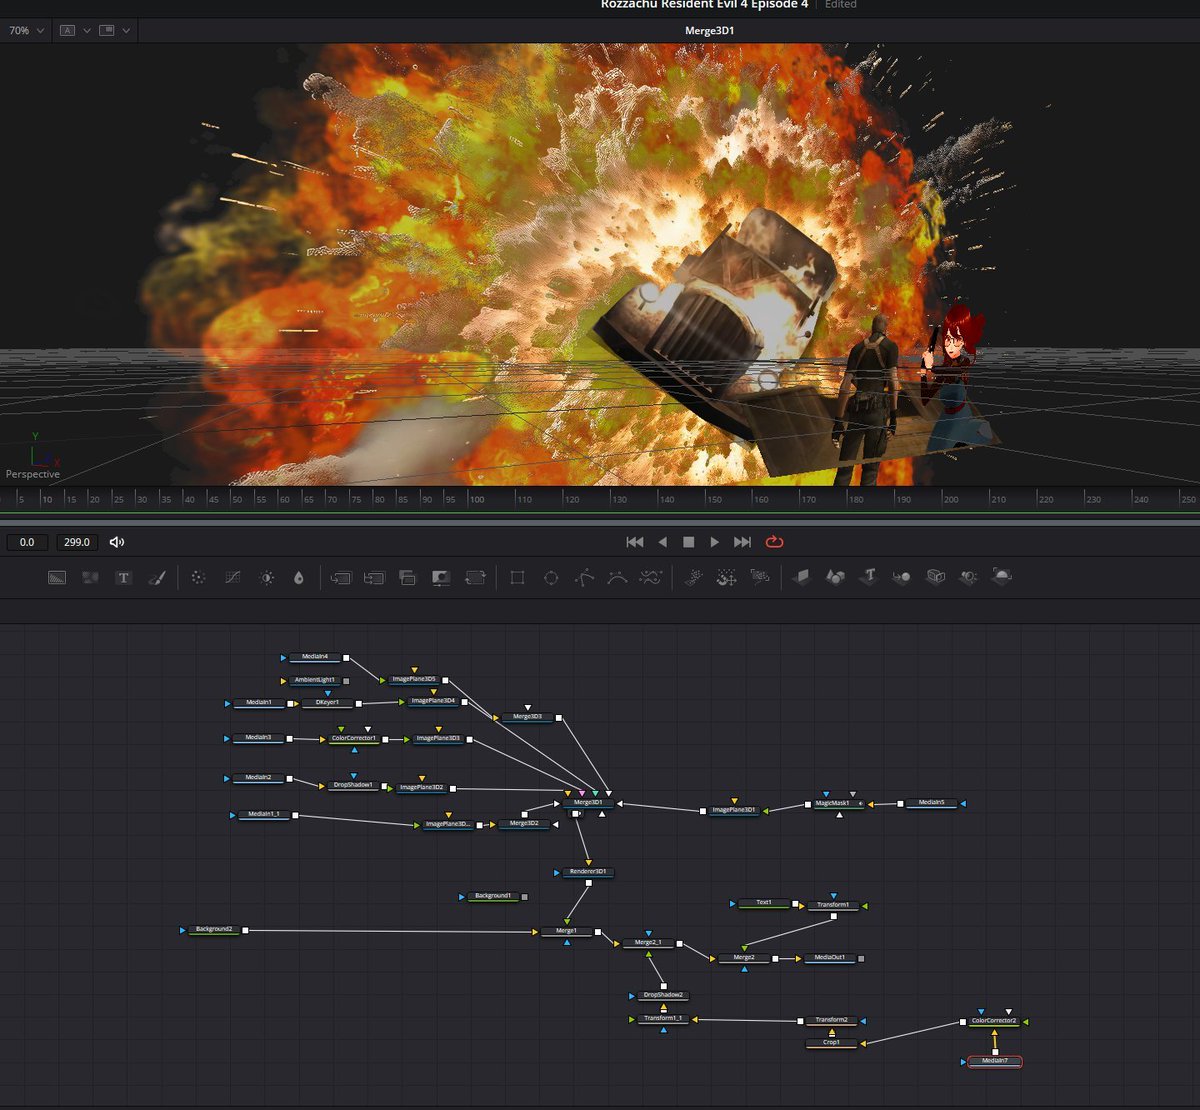The height and width of the screenshot is (1110, 1200).
Task: Select the Text+ tool icon
Action: pos(123,578)
